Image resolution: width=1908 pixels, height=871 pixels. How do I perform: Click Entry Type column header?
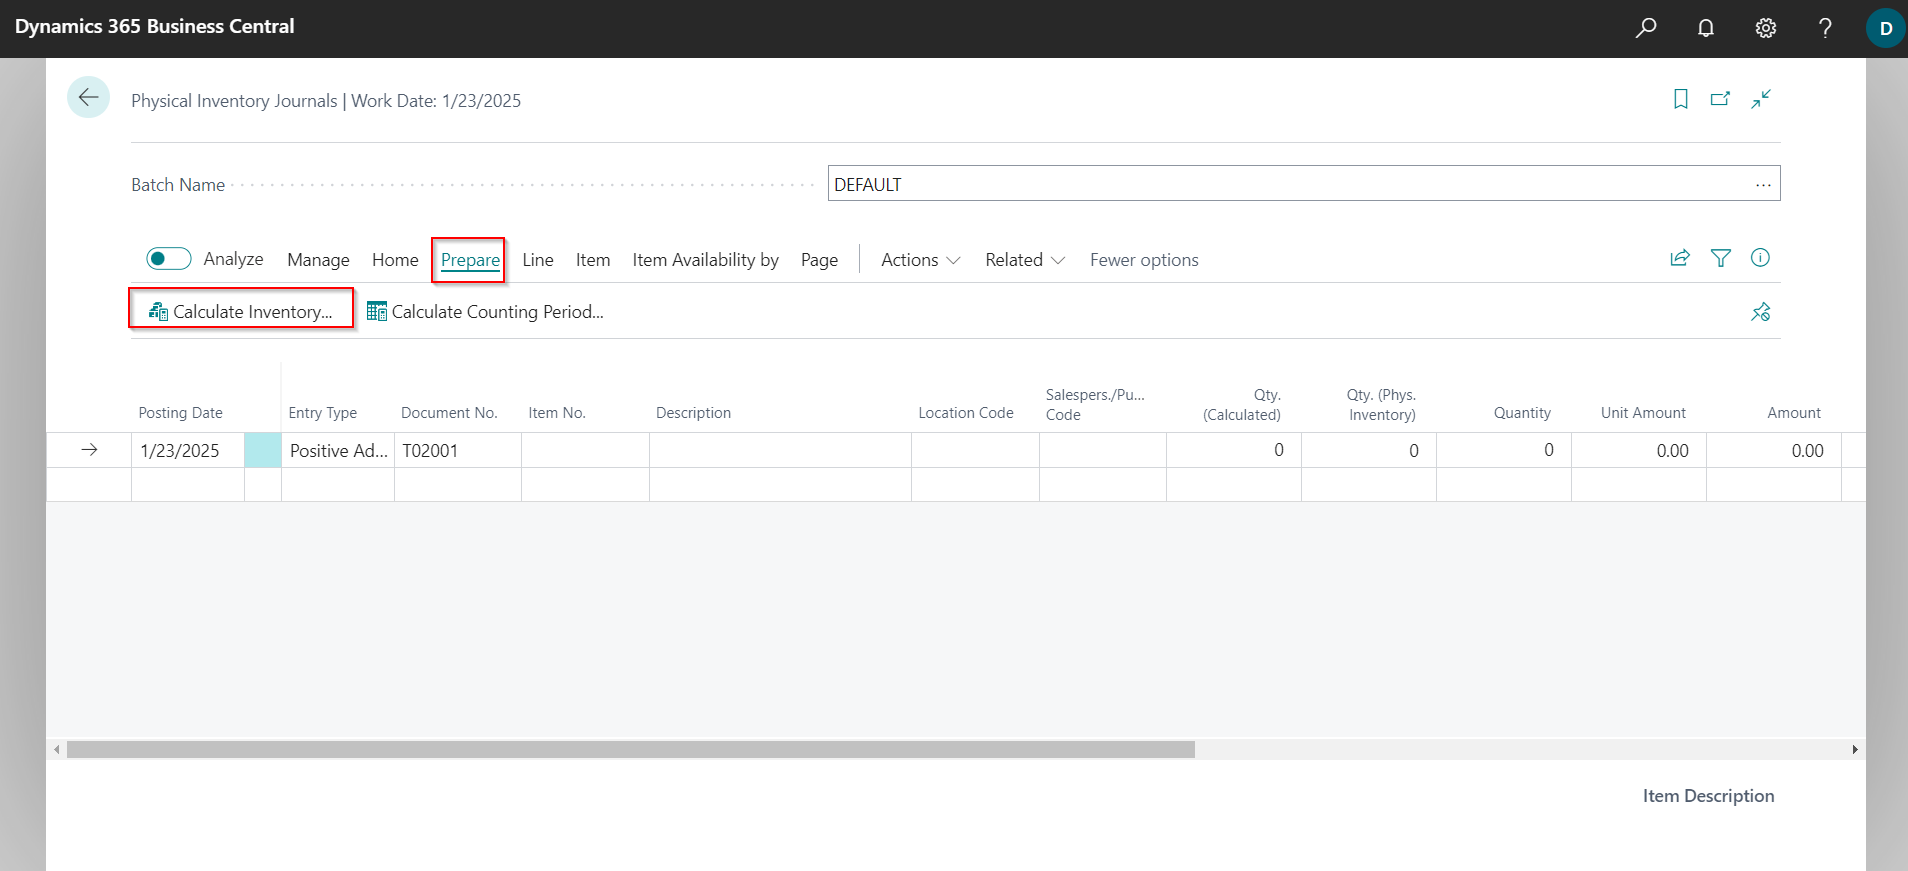[322, 413]
